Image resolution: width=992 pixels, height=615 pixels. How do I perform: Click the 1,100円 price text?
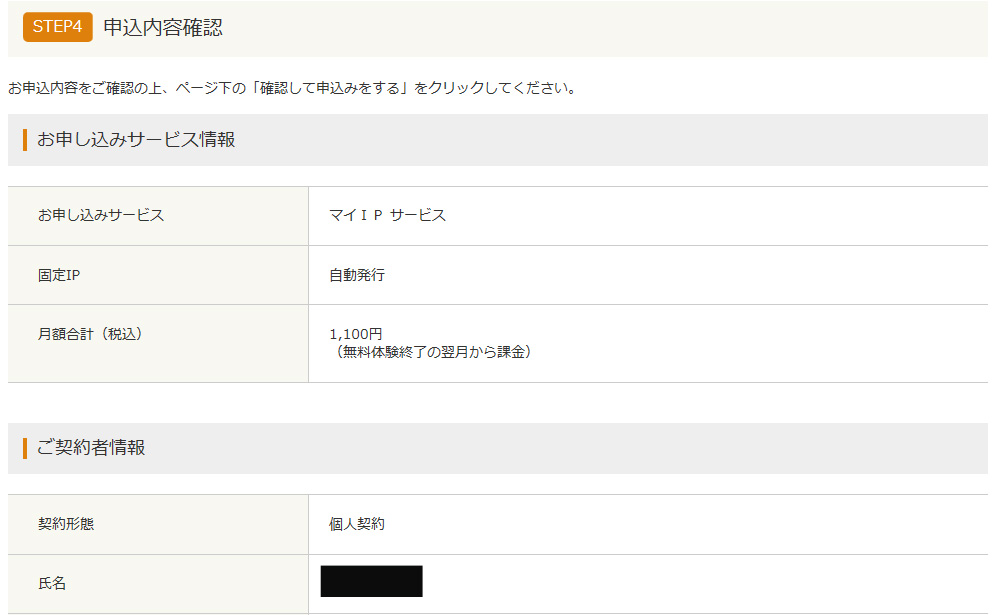point(356,334)
